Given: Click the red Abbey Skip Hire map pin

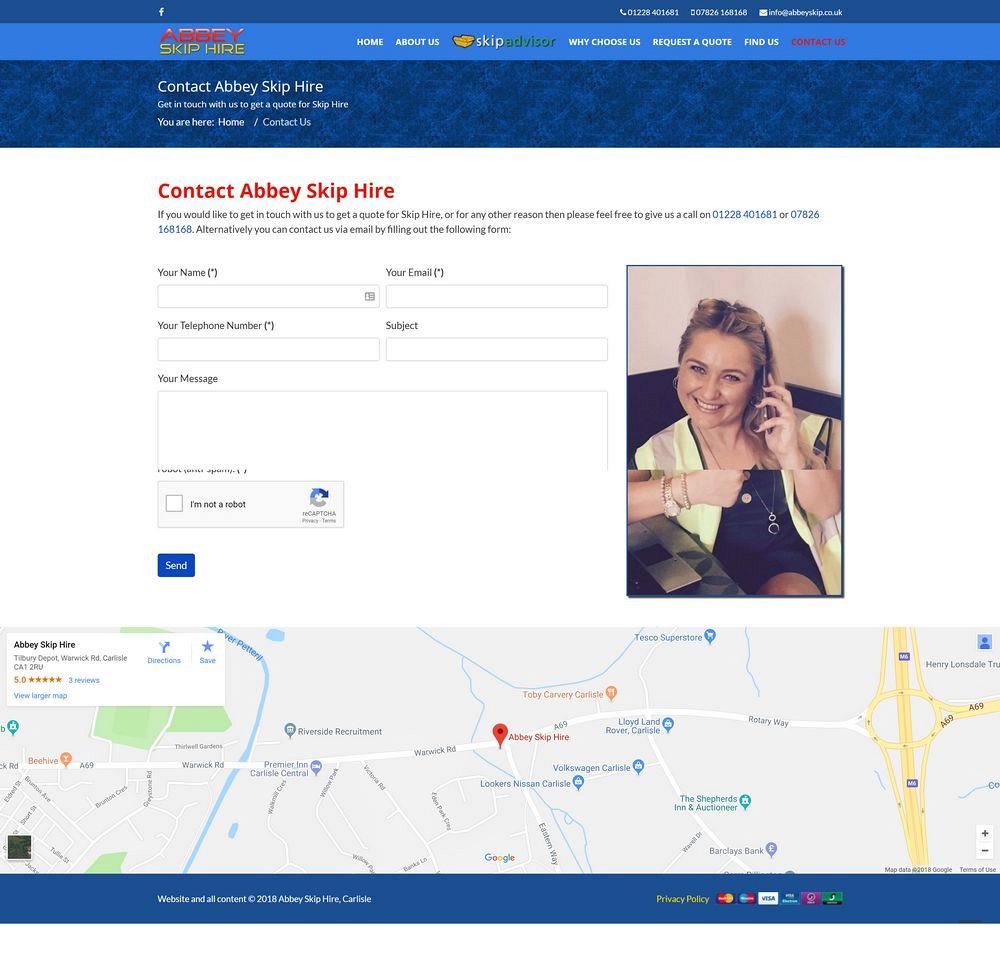Looking at the screenshot, I should [500, 735].
